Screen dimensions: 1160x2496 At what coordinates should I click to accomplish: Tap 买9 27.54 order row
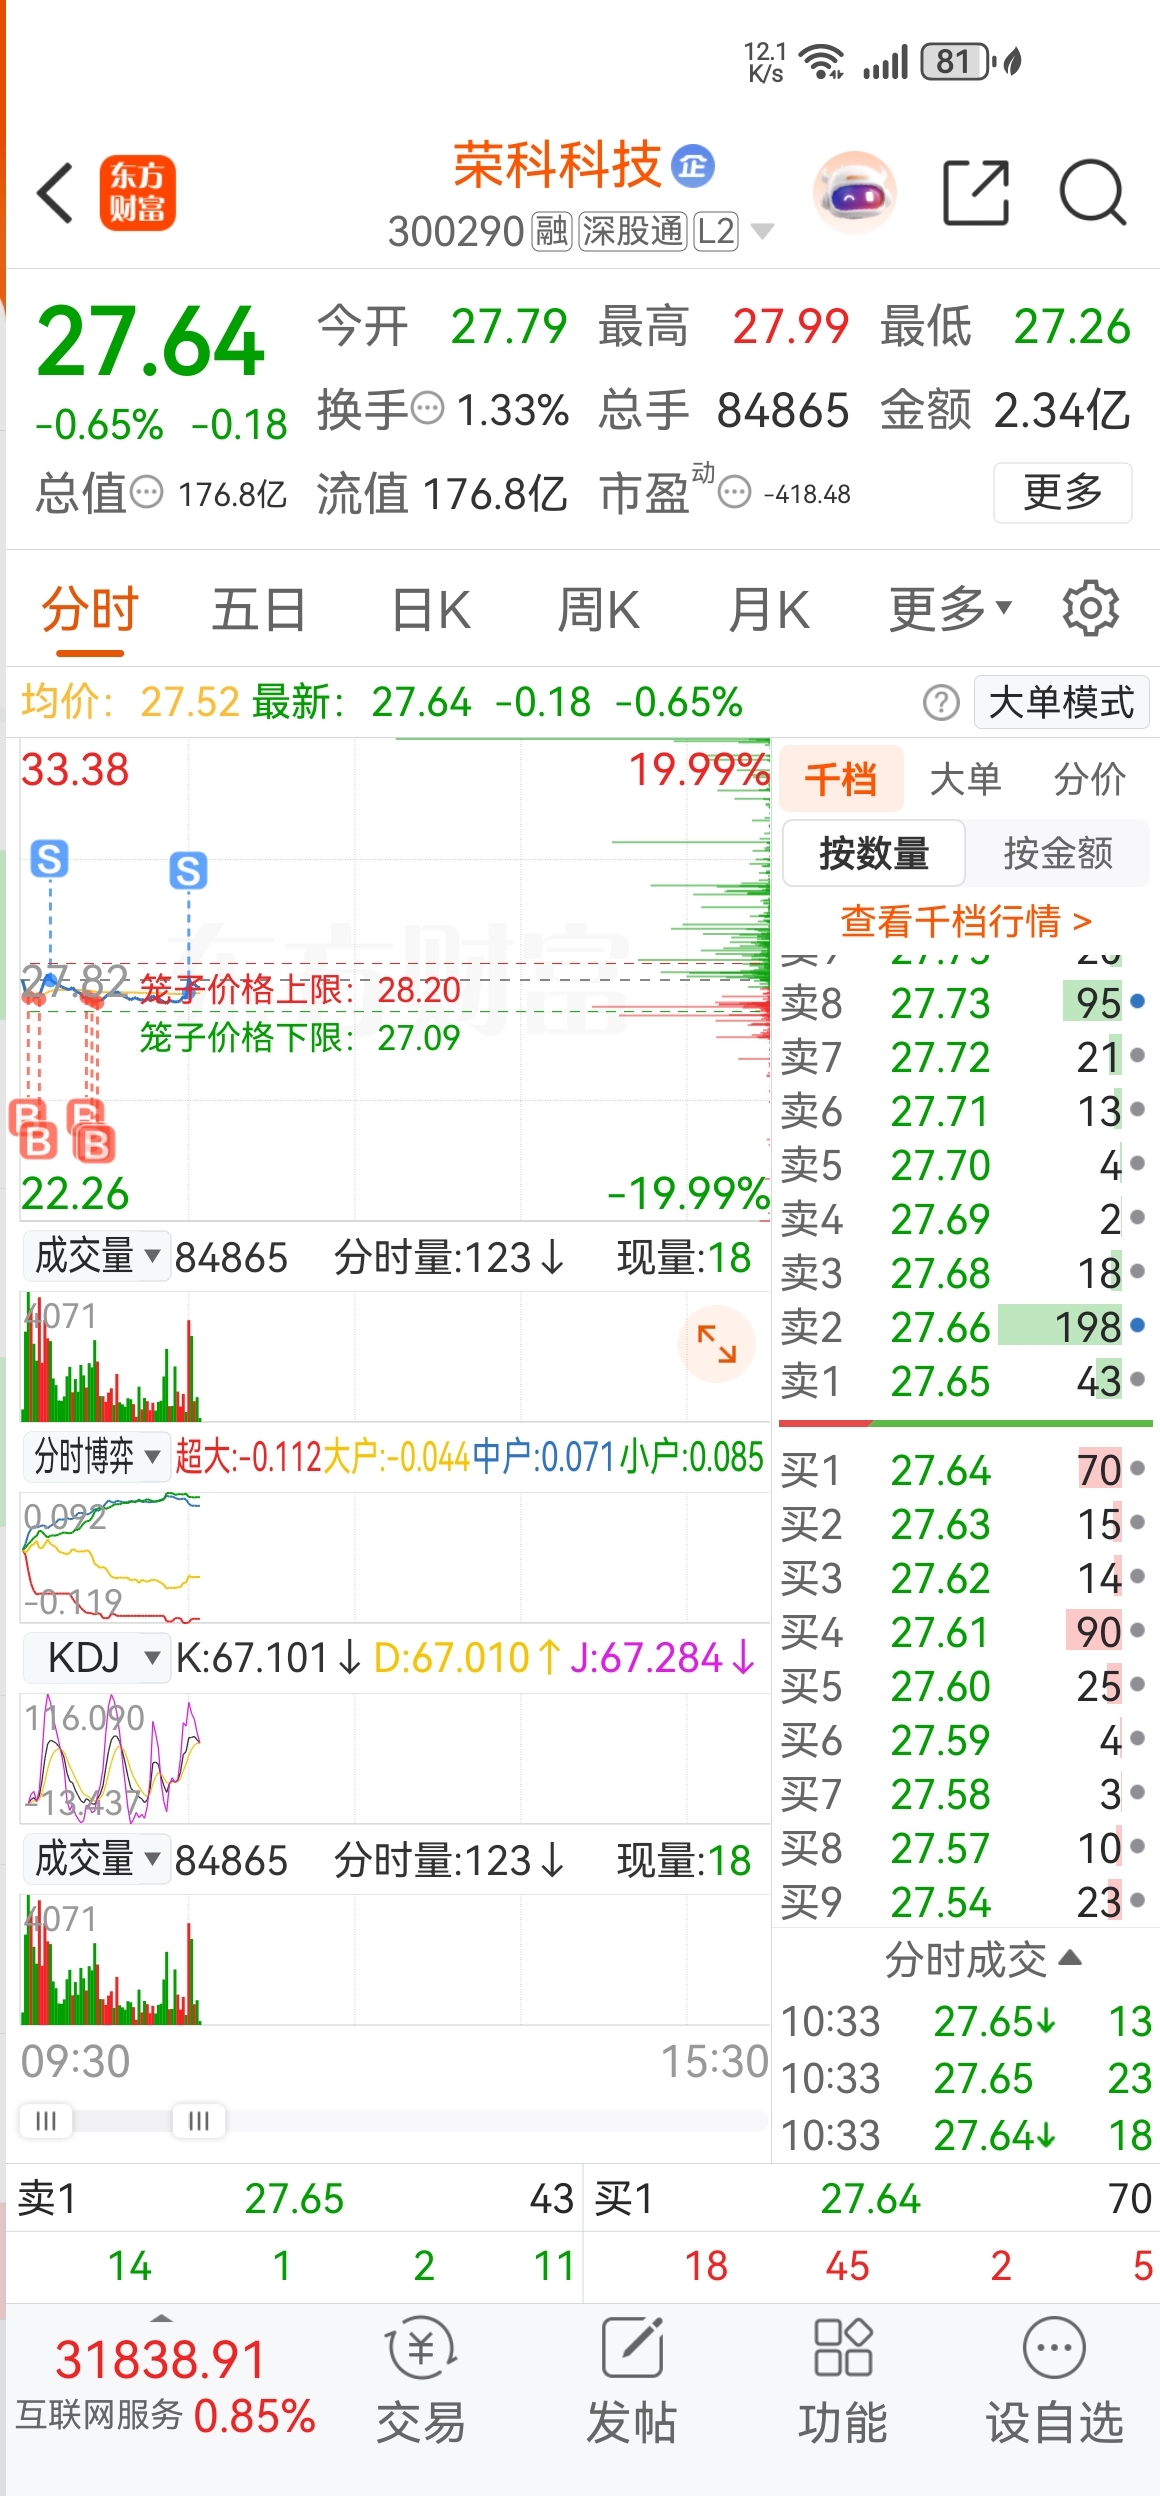(966, 1902)
